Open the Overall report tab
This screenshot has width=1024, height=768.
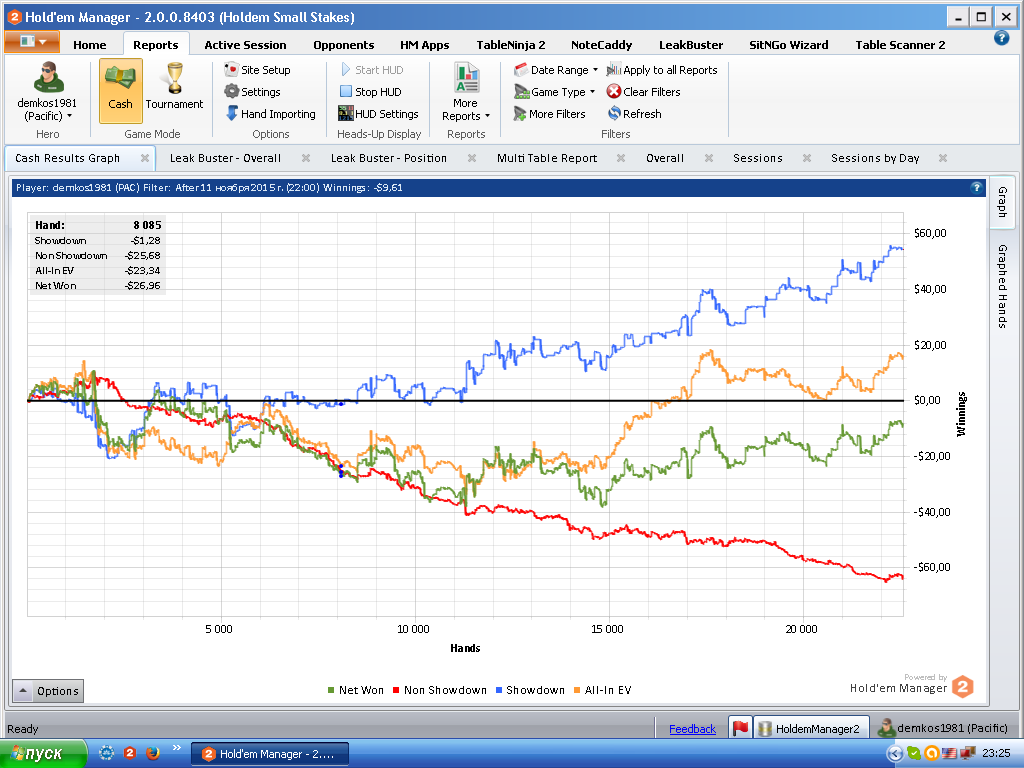point(665,158)
